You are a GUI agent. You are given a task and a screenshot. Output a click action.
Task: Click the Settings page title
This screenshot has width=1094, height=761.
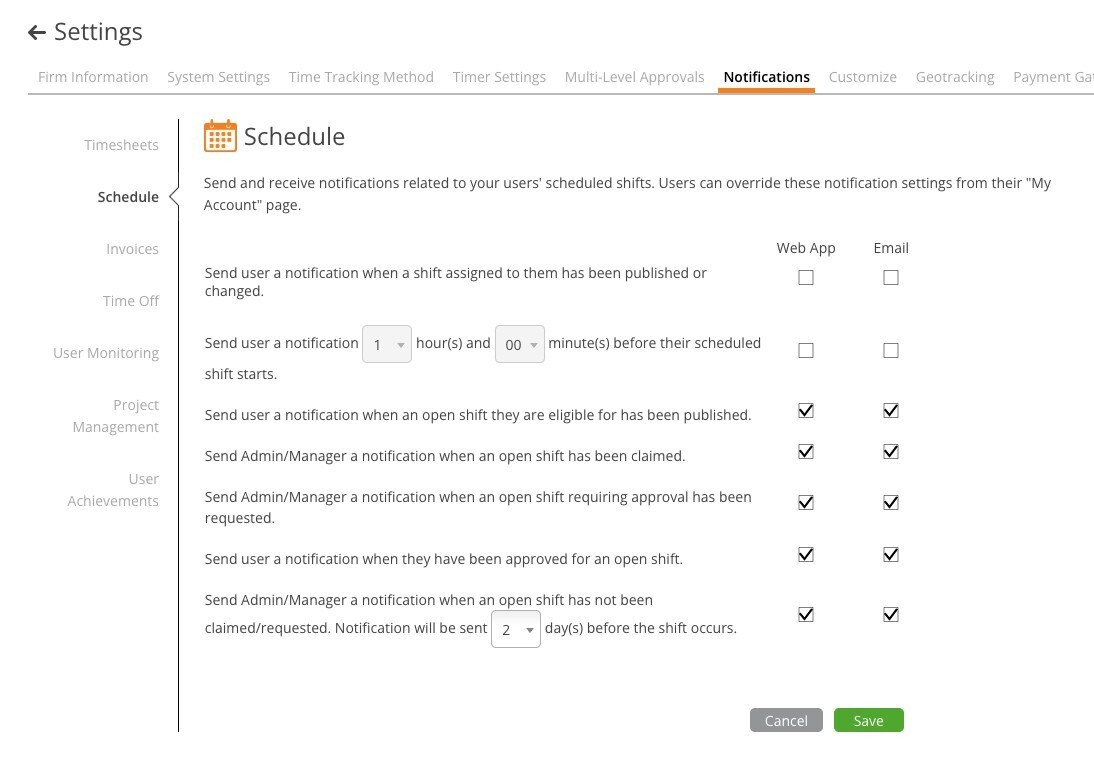(x=98, y=32)
